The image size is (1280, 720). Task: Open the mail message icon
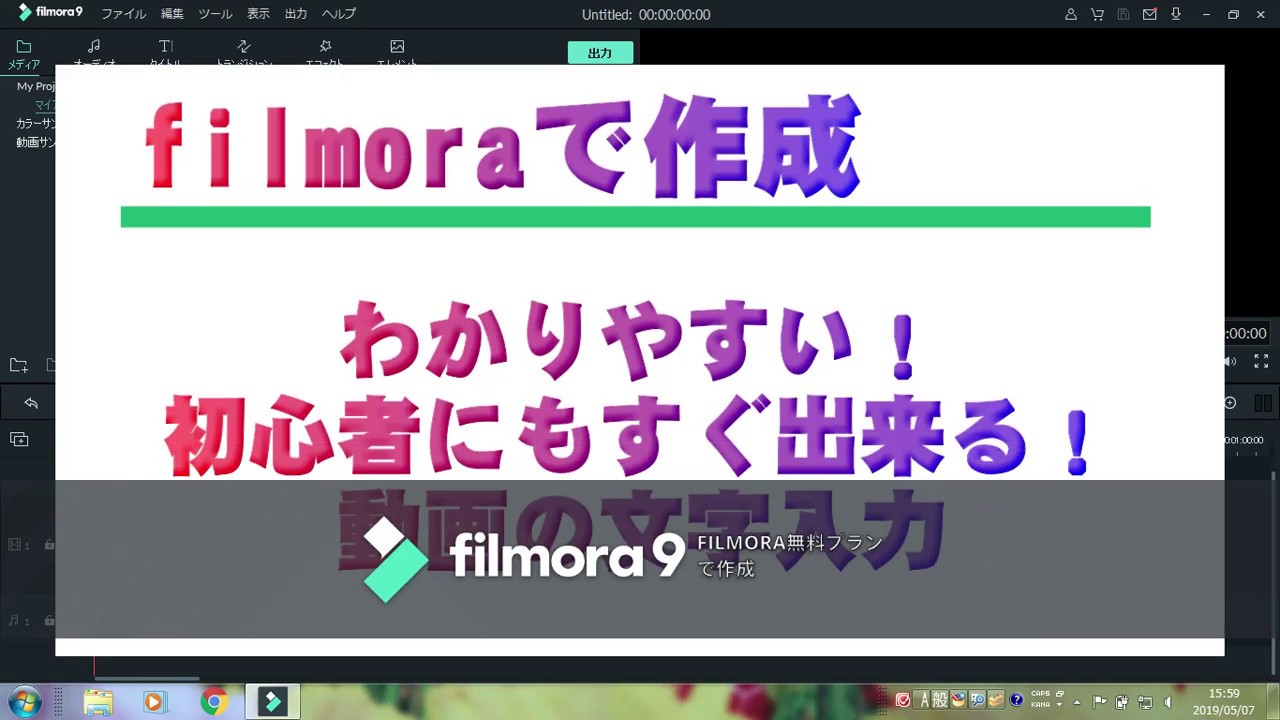coord(1149,14)
